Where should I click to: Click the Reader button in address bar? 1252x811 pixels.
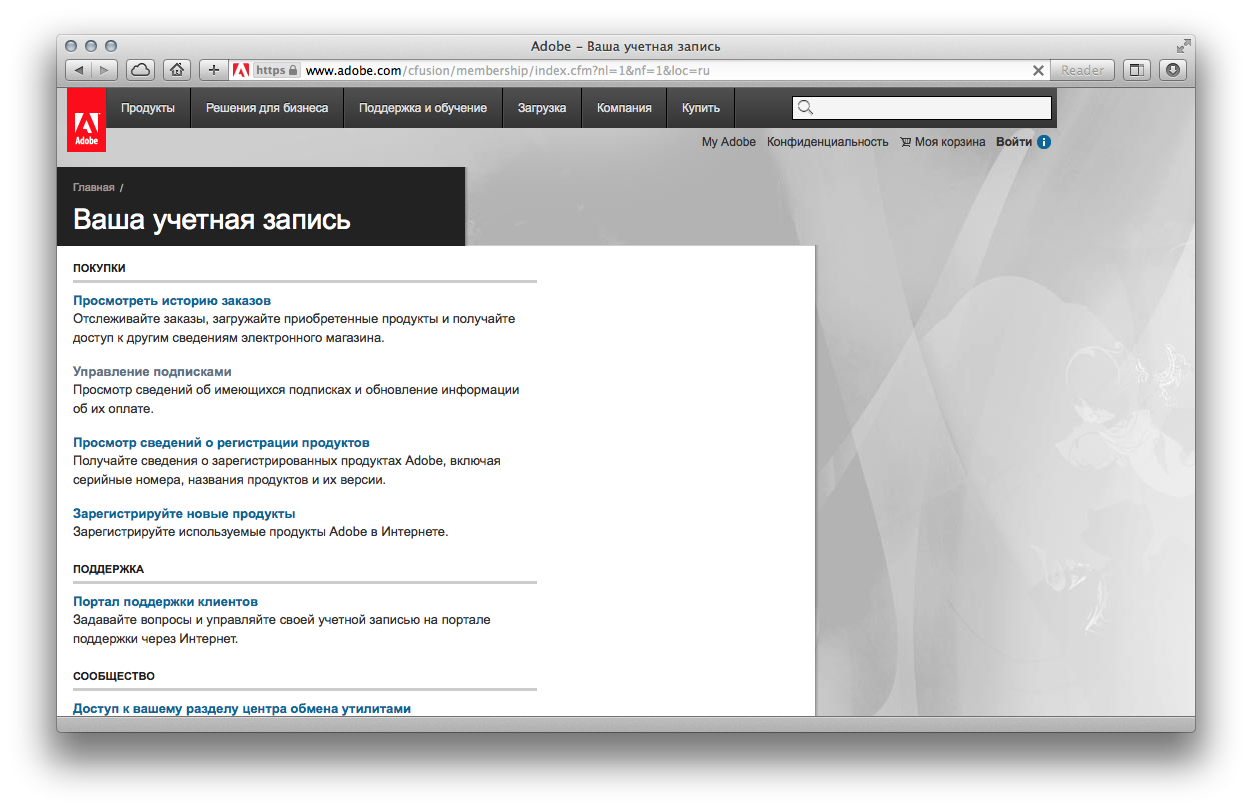(1082, 70)
